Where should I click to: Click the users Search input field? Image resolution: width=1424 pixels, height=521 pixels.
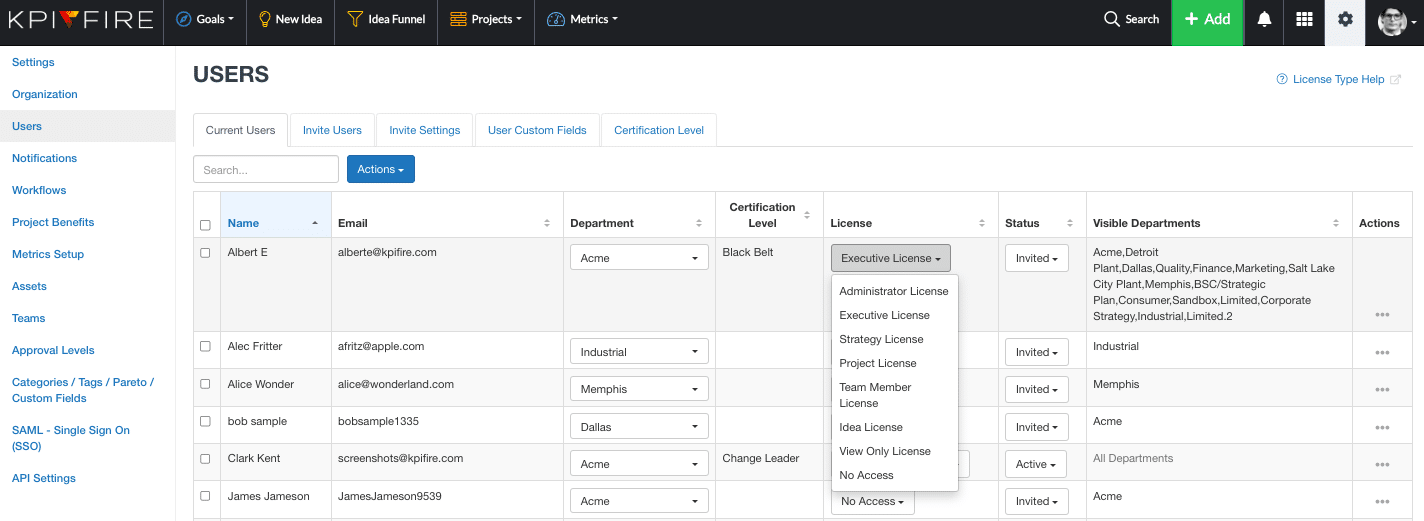pyautogui.click(x=266, y=170)
